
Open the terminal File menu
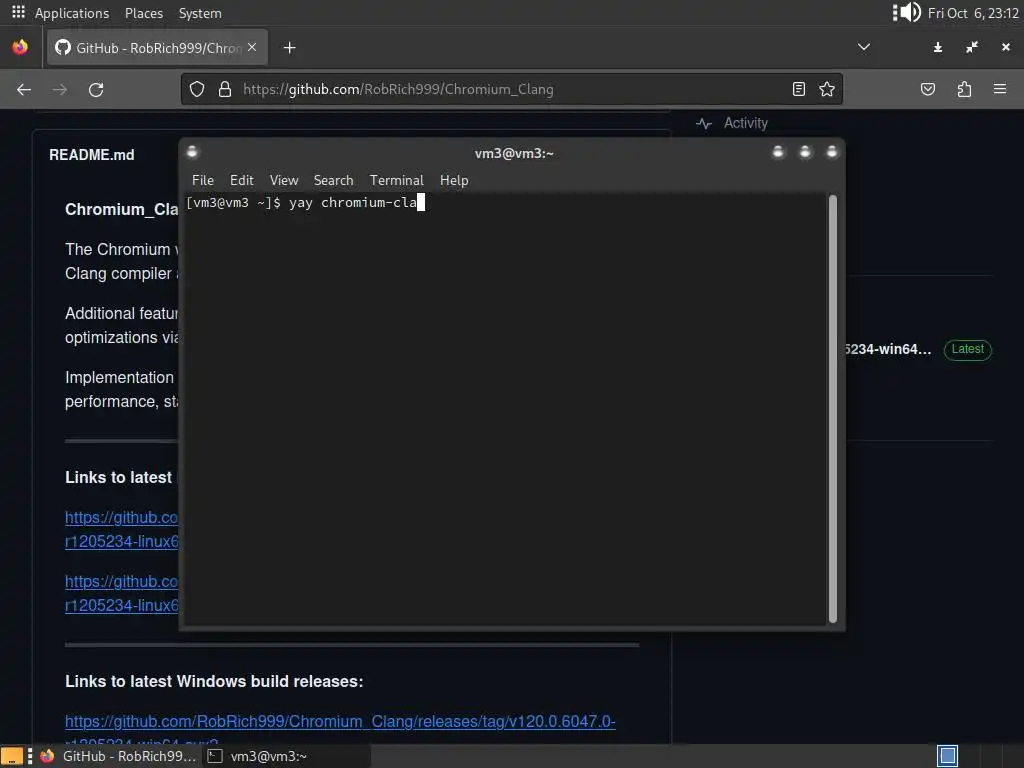tap(202, 180)
